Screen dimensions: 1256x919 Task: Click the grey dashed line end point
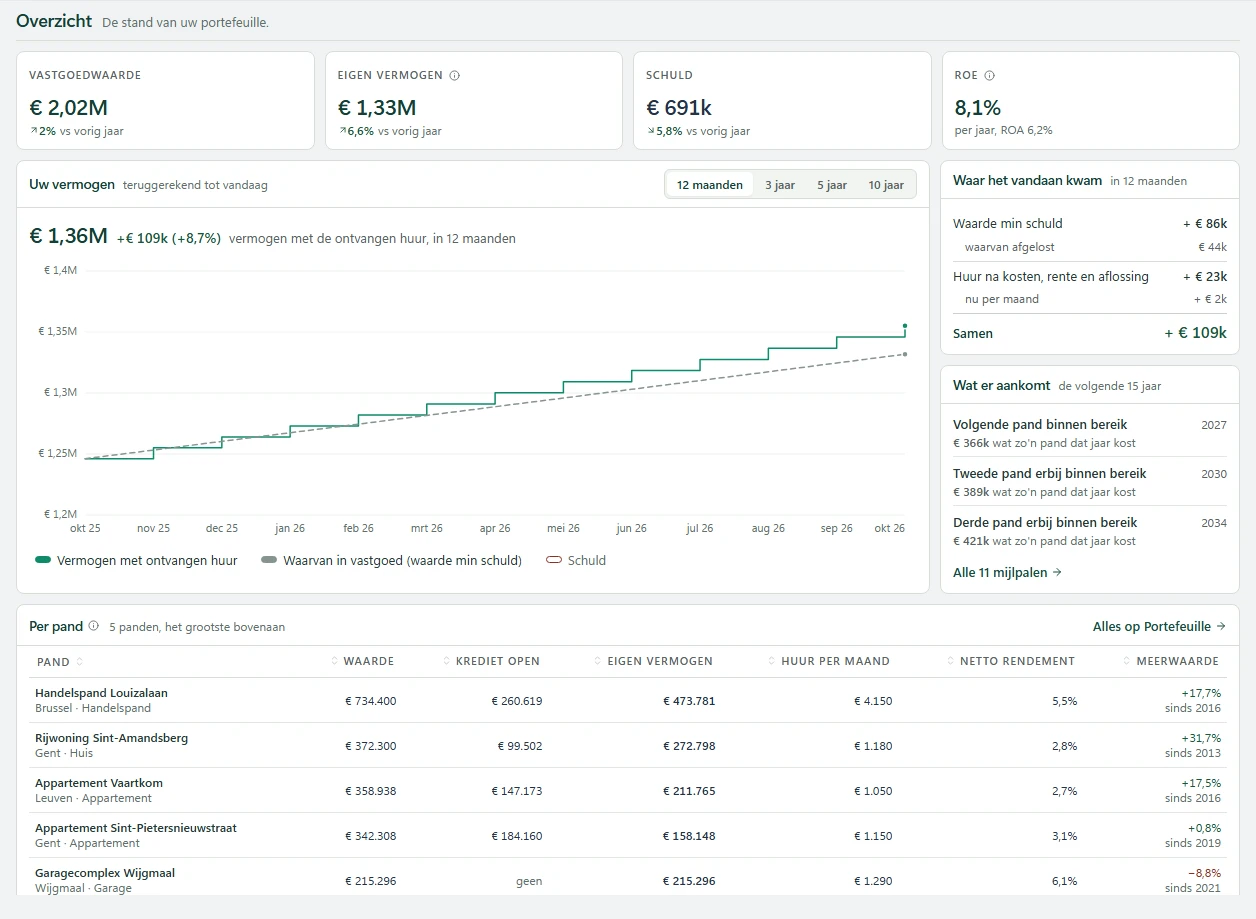(x=905, y=354)
